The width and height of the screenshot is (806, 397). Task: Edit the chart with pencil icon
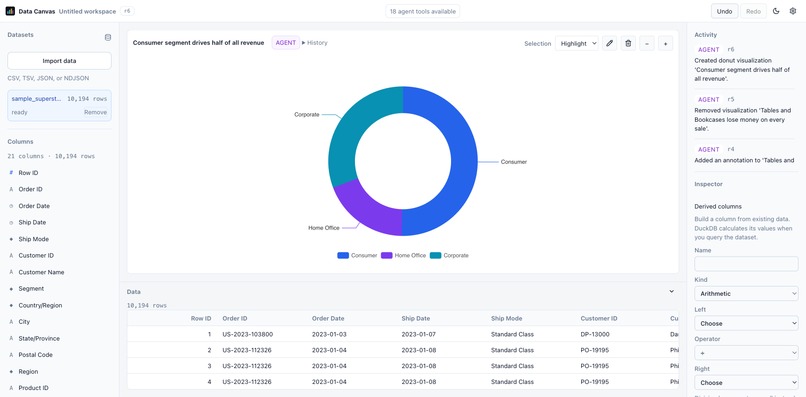[x=609, y=44]
